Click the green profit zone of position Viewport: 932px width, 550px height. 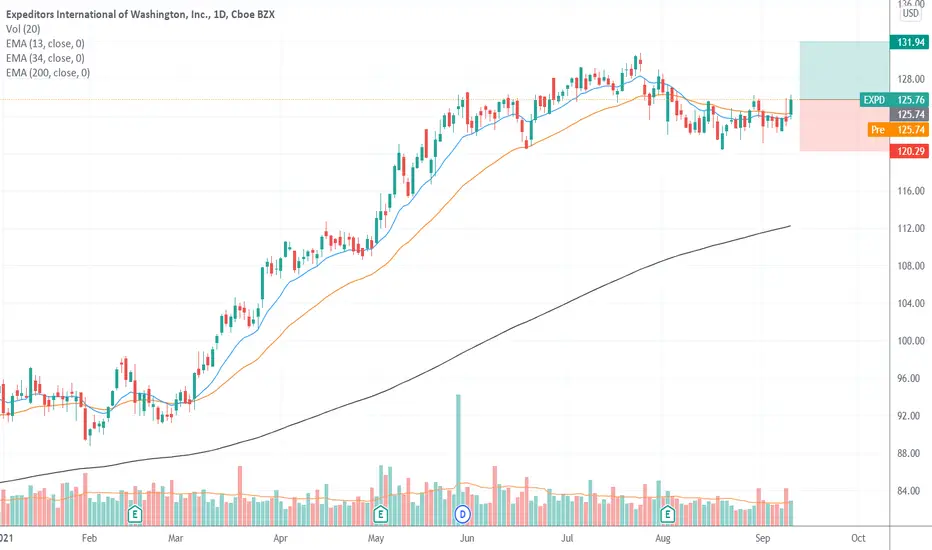click(x=844, y=70)
